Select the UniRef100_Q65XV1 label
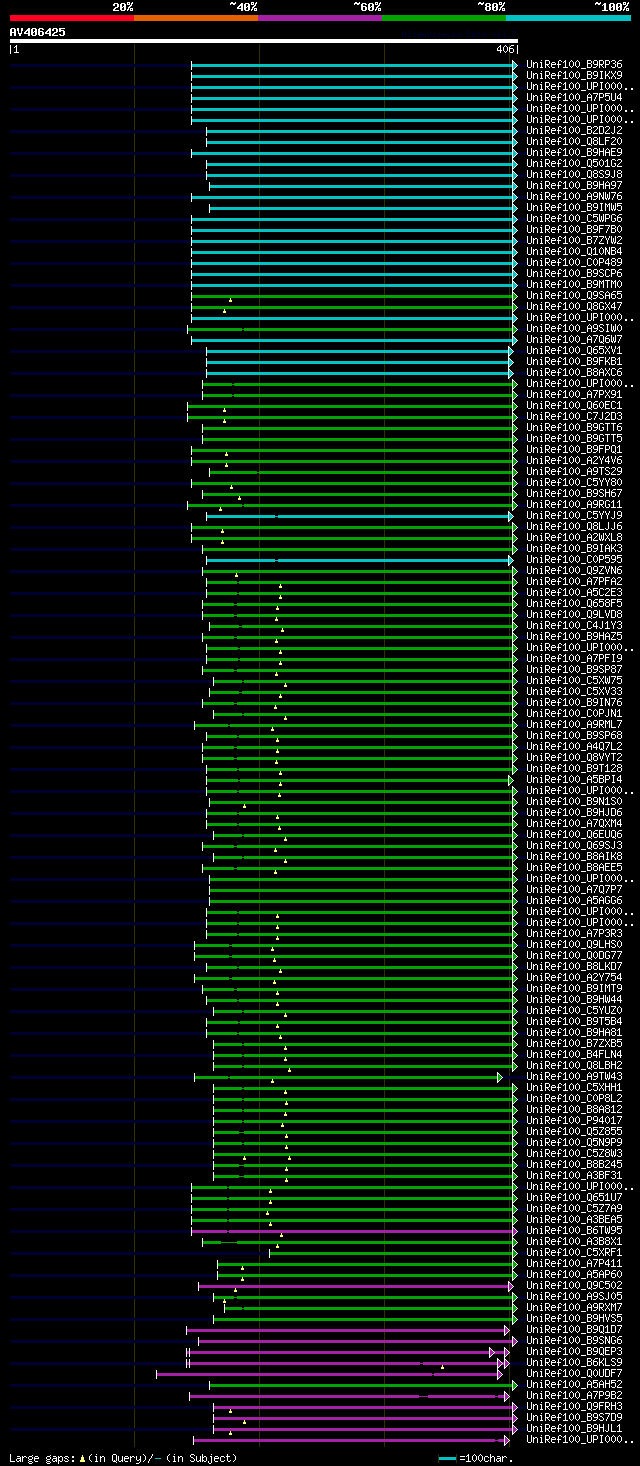Screen dimensions: 640x1466 [574, 350]
